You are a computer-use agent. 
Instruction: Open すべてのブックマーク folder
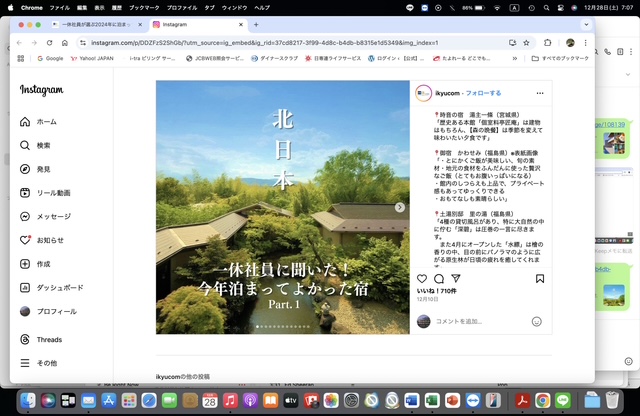(560, 58)
